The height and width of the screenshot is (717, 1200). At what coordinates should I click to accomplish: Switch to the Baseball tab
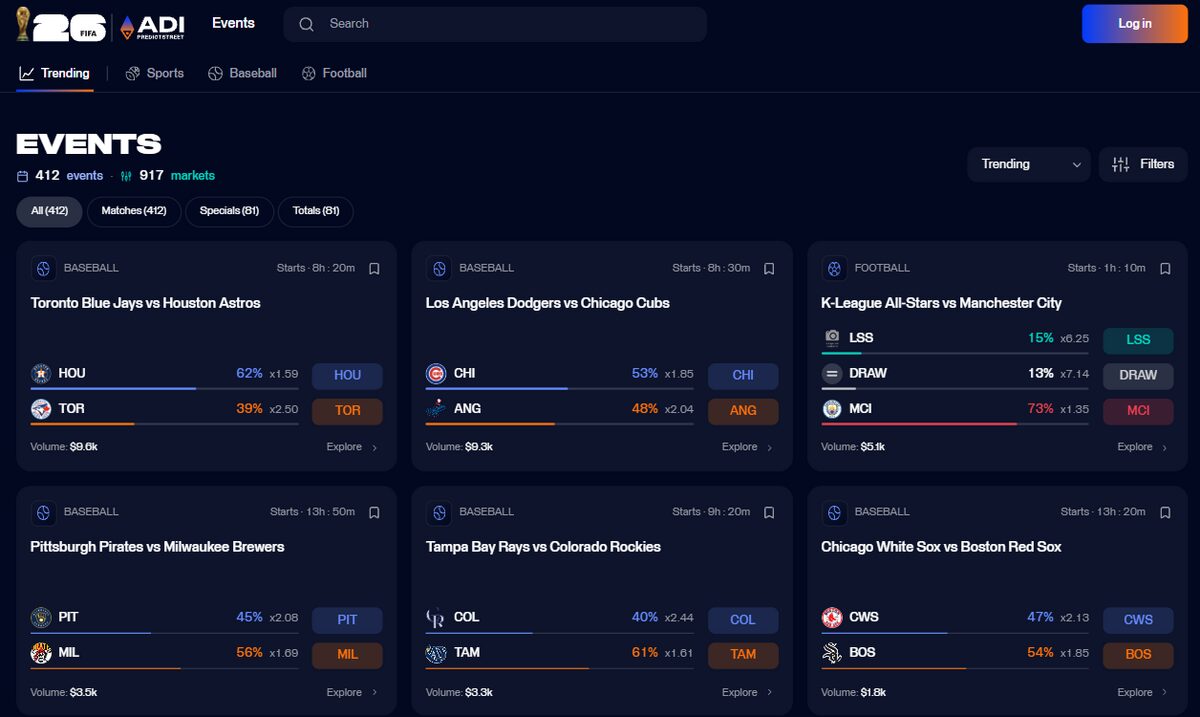242,73
